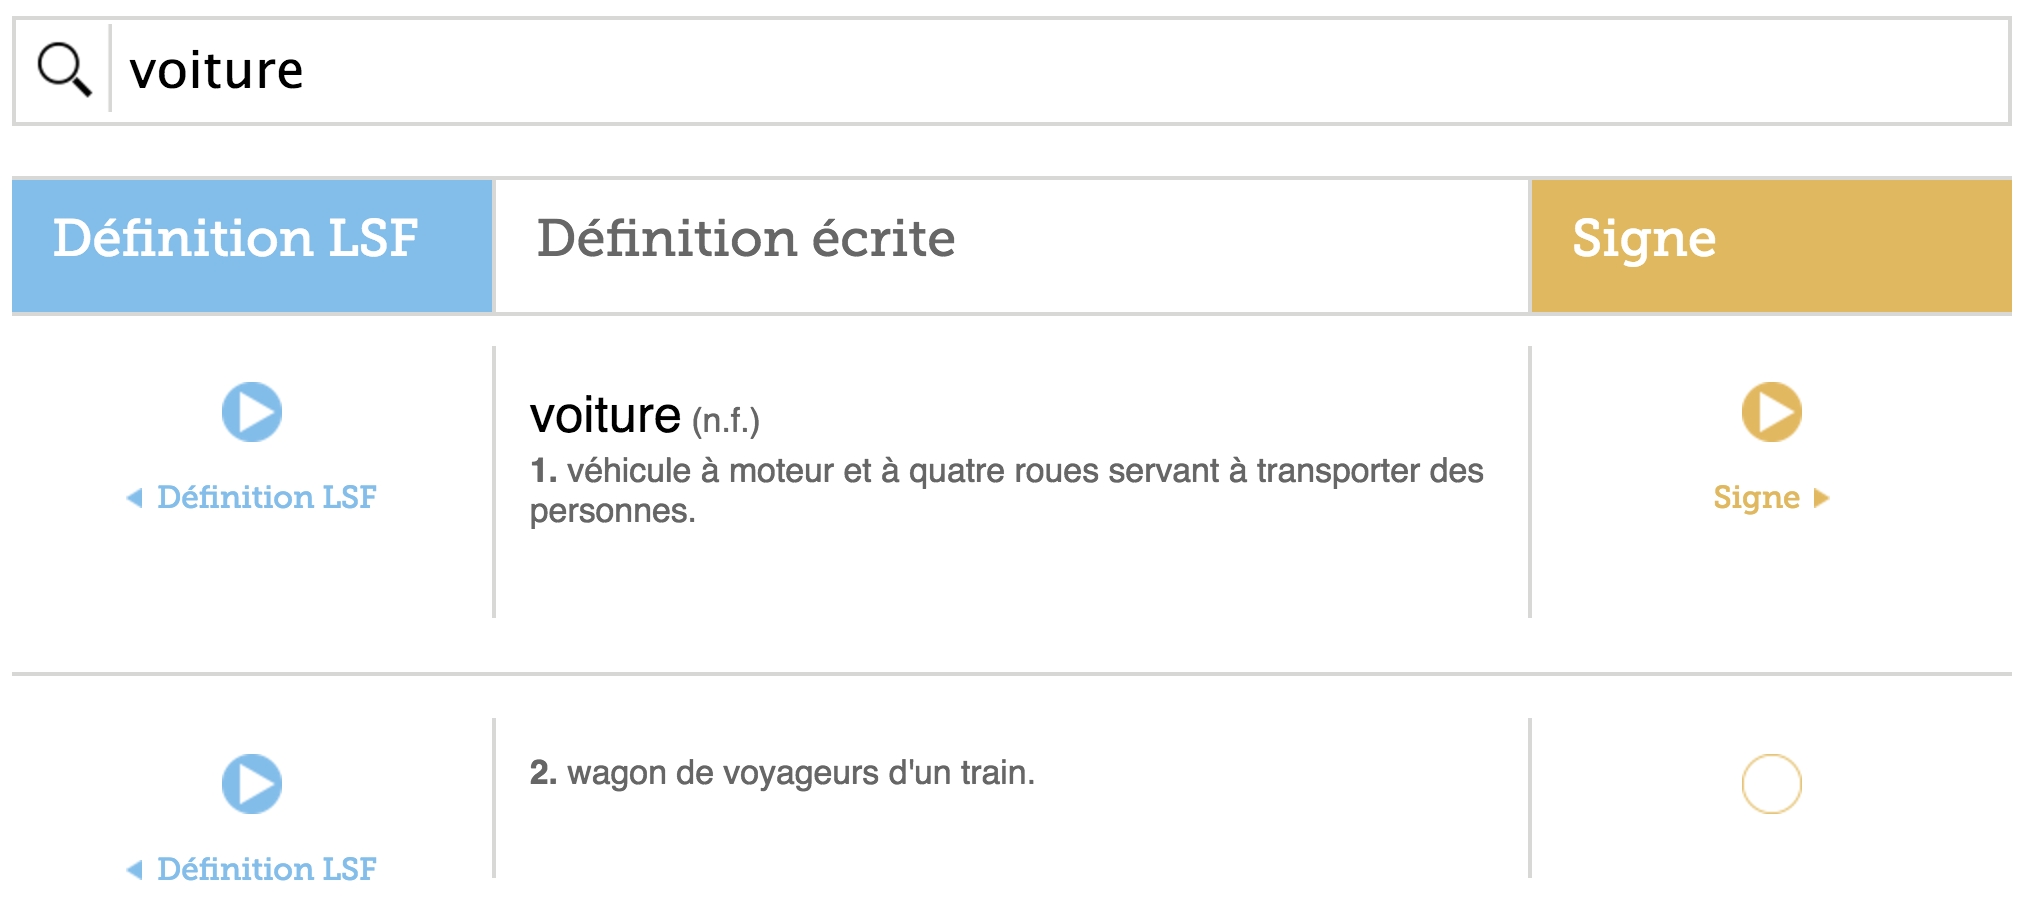Screen dimensions: 2032x900
Task: Click the Signe link with right arrow
Action: click(x=1756, y=497)
